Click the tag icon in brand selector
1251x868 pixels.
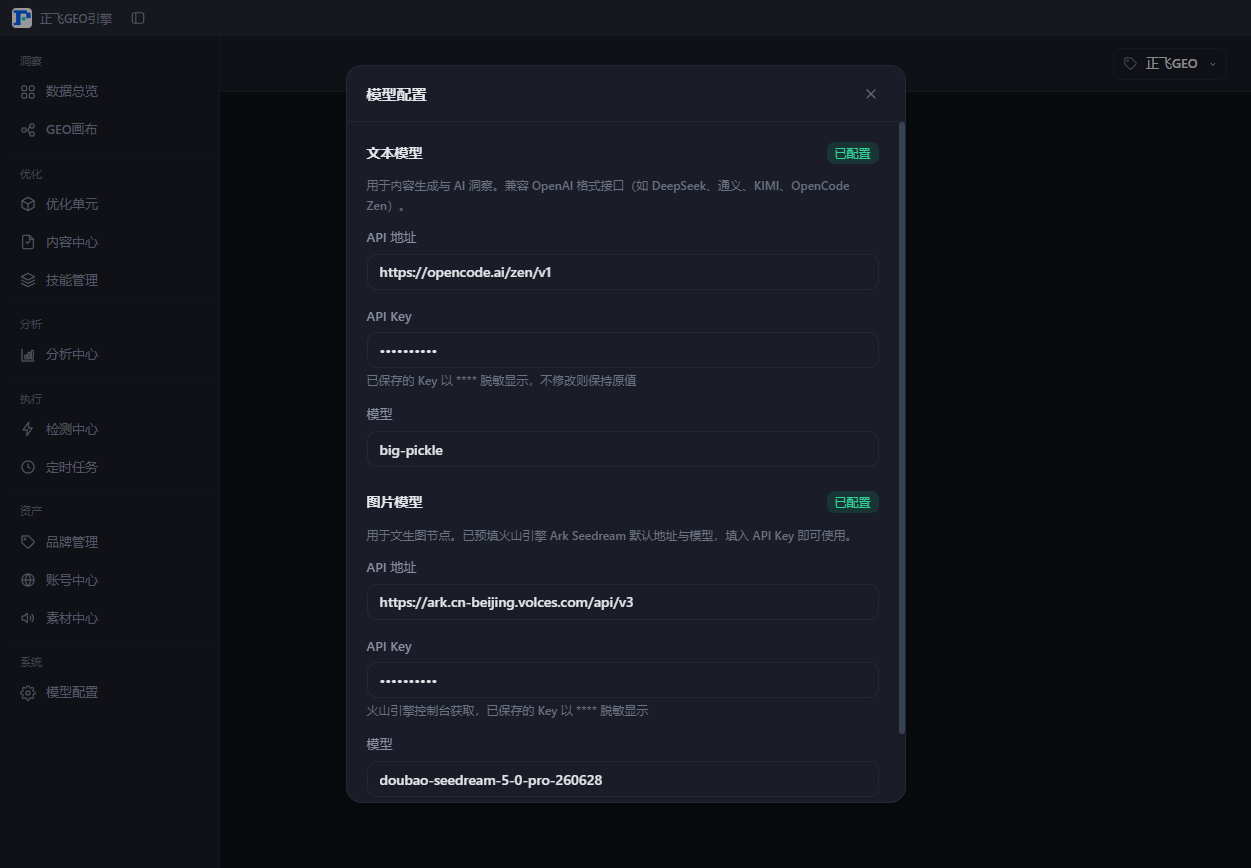point(1130,63)
